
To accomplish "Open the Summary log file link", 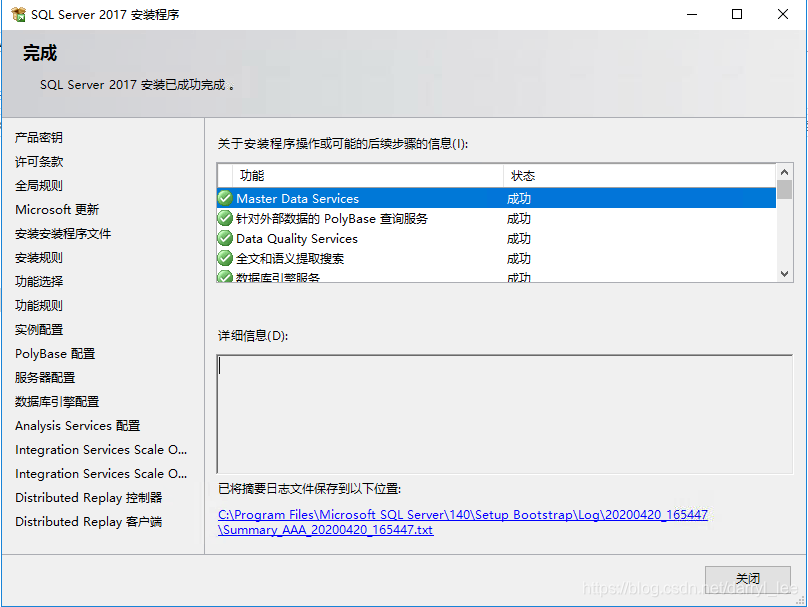I will point(463,522).
